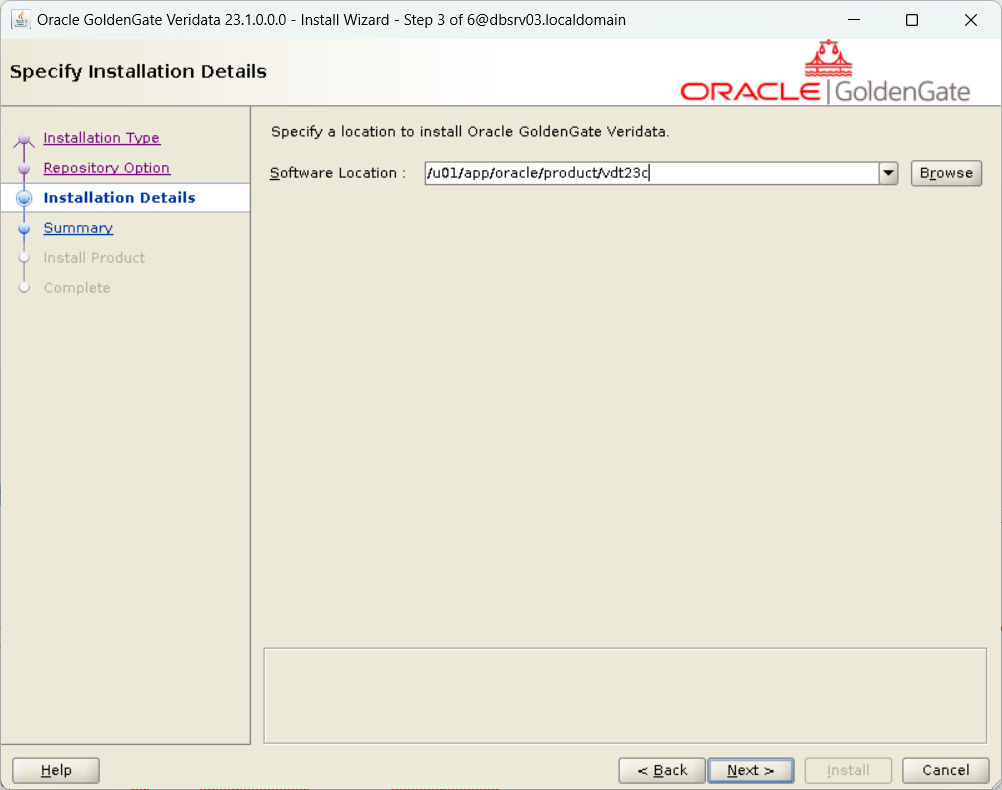The image size is (1002, 790).
Task: Click the 'Specify Installation Details' heading
Action: point(138,72)
